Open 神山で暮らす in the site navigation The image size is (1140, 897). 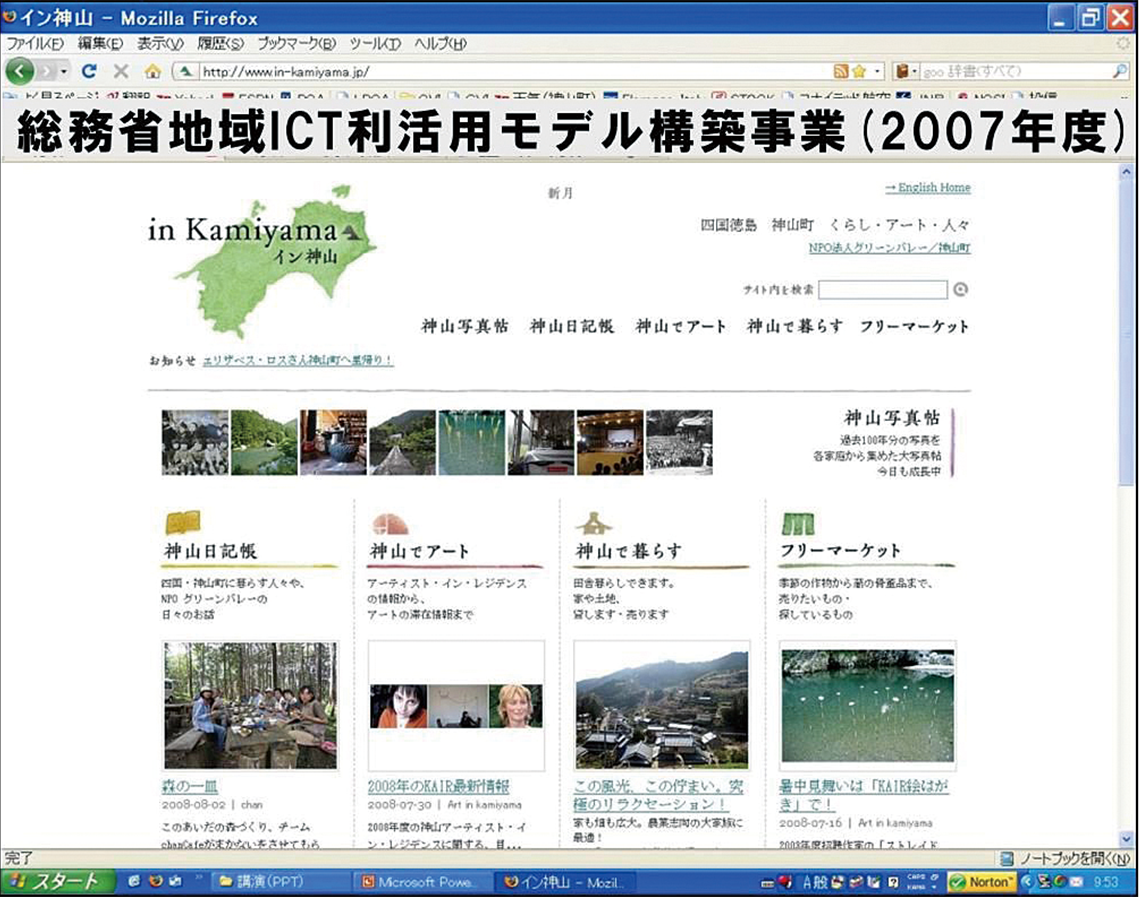click(x=795, y=326)
